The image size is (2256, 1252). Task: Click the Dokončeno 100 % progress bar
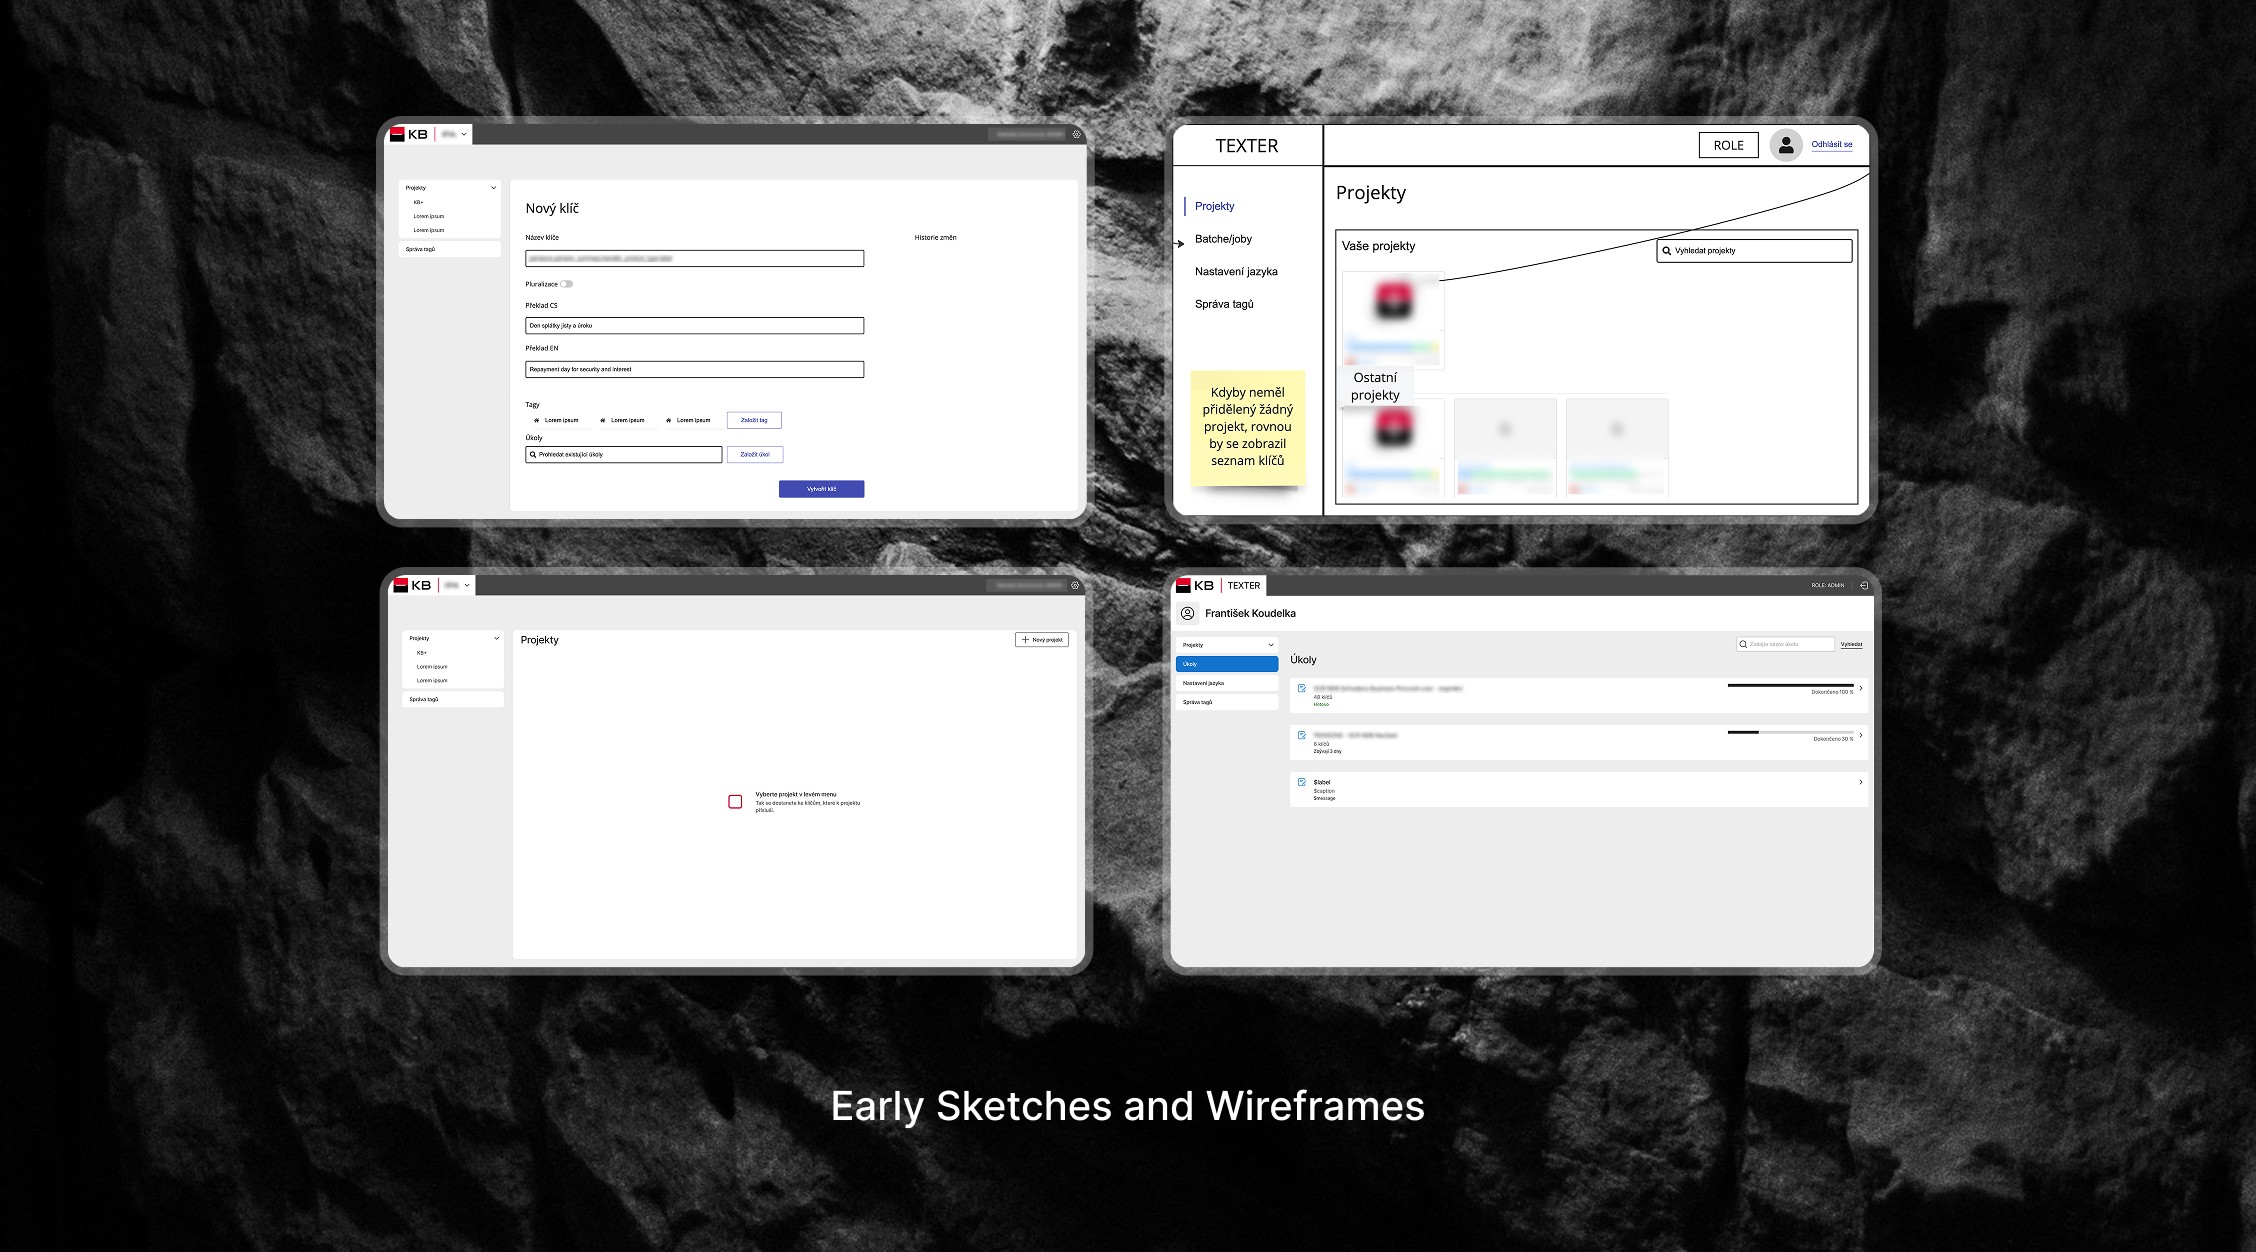click(1790, 685)
